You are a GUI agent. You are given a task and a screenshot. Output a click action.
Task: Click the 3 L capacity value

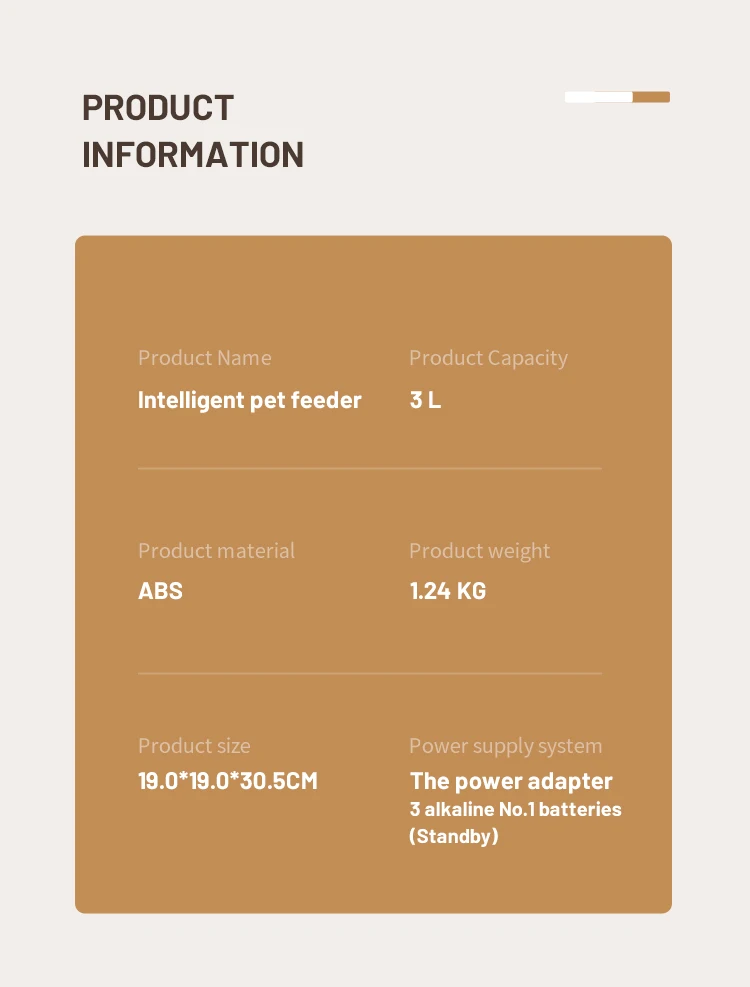point(425,400)
